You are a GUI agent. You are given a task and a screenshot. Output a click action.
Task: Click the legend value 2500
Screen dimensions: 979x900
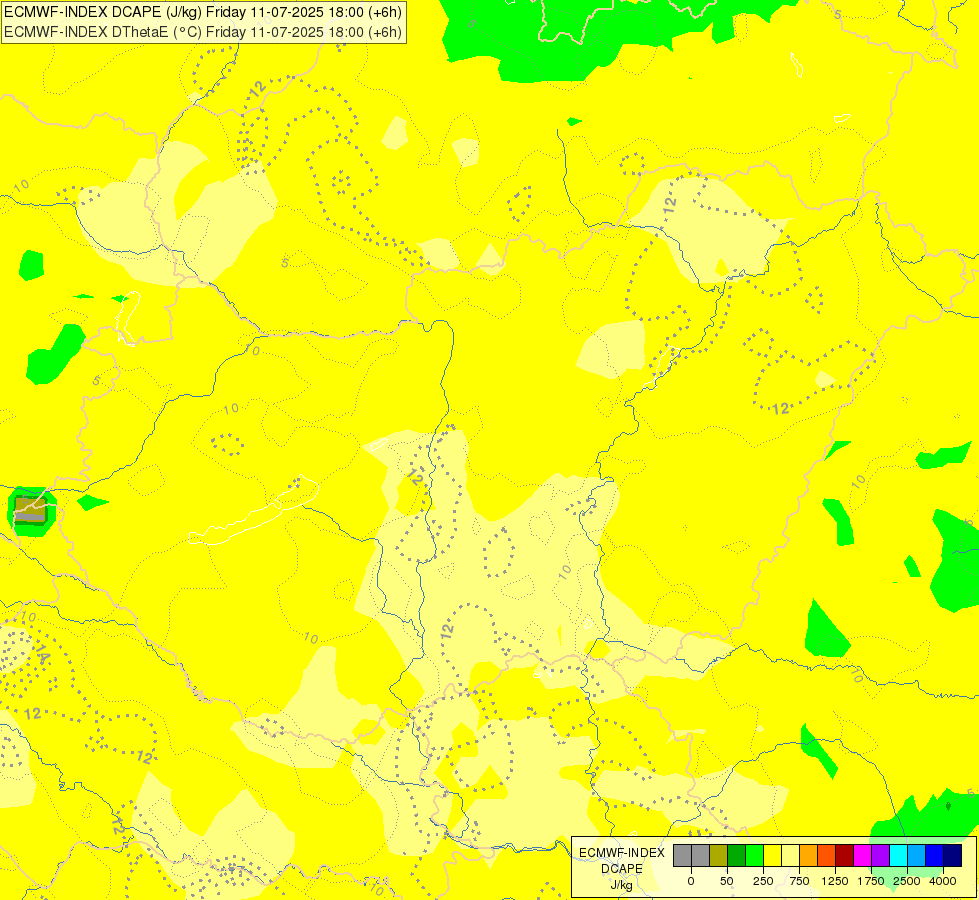(x=907, y=881)
